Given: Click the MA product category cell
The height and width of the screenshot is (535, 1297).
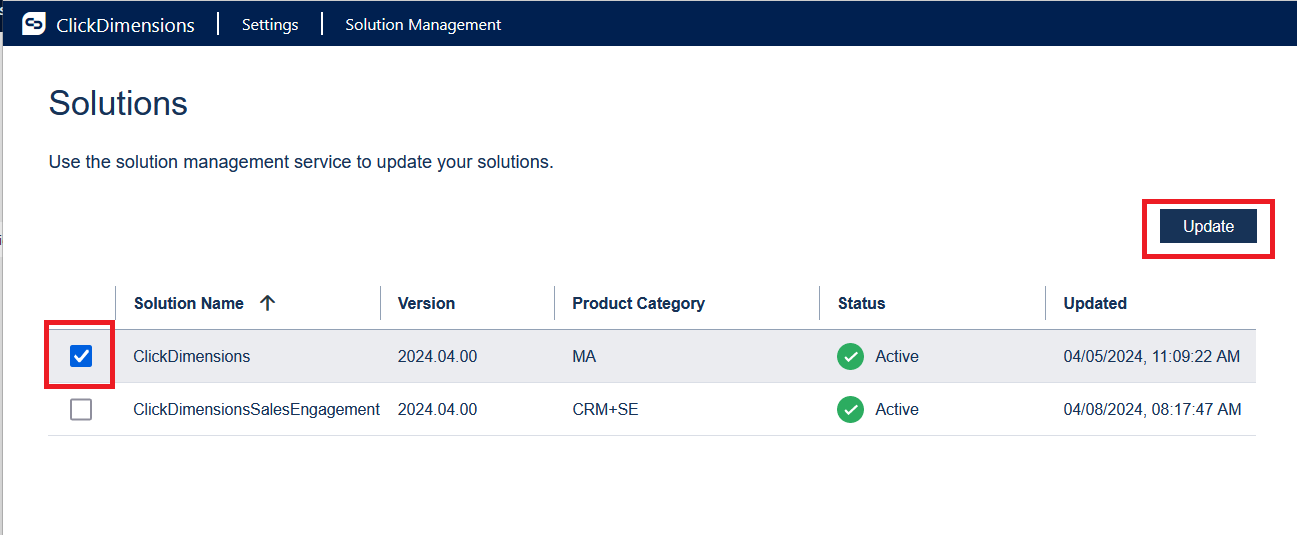Looking at the screenshot, I should pos(584,356).
